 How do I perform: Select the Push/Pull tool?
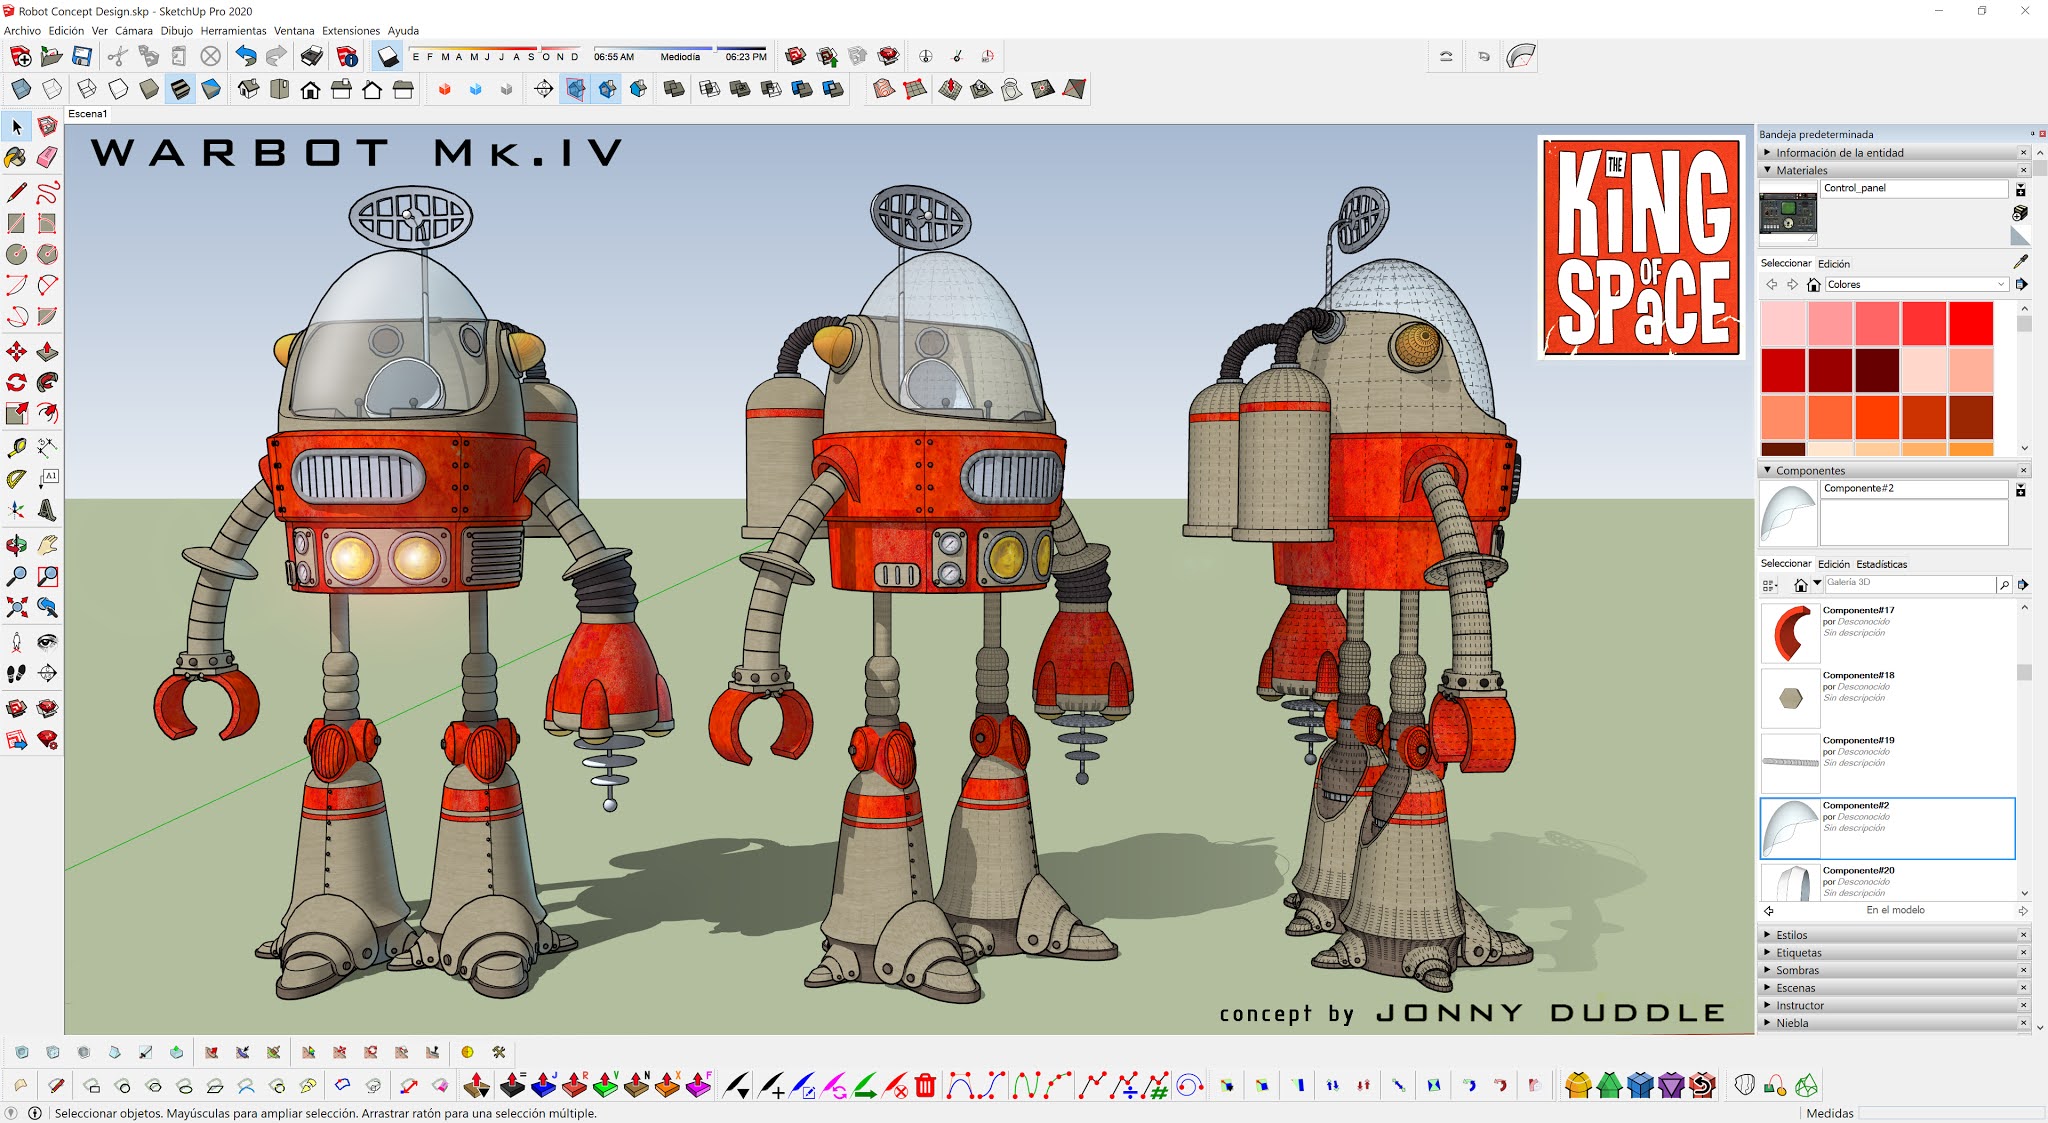pyautogui.click(x=46, y=350)
